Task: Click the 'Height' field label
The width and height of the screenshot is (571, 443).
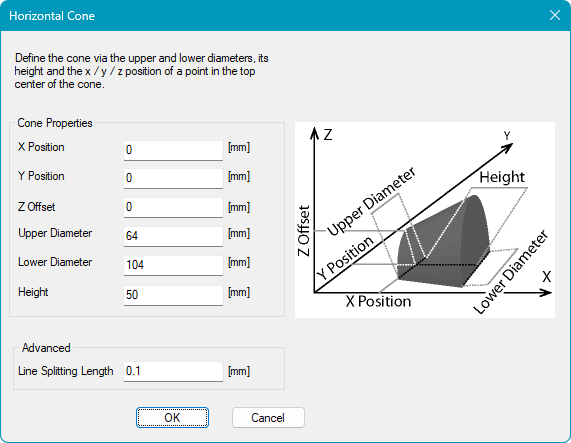Action: click(33, 292)
